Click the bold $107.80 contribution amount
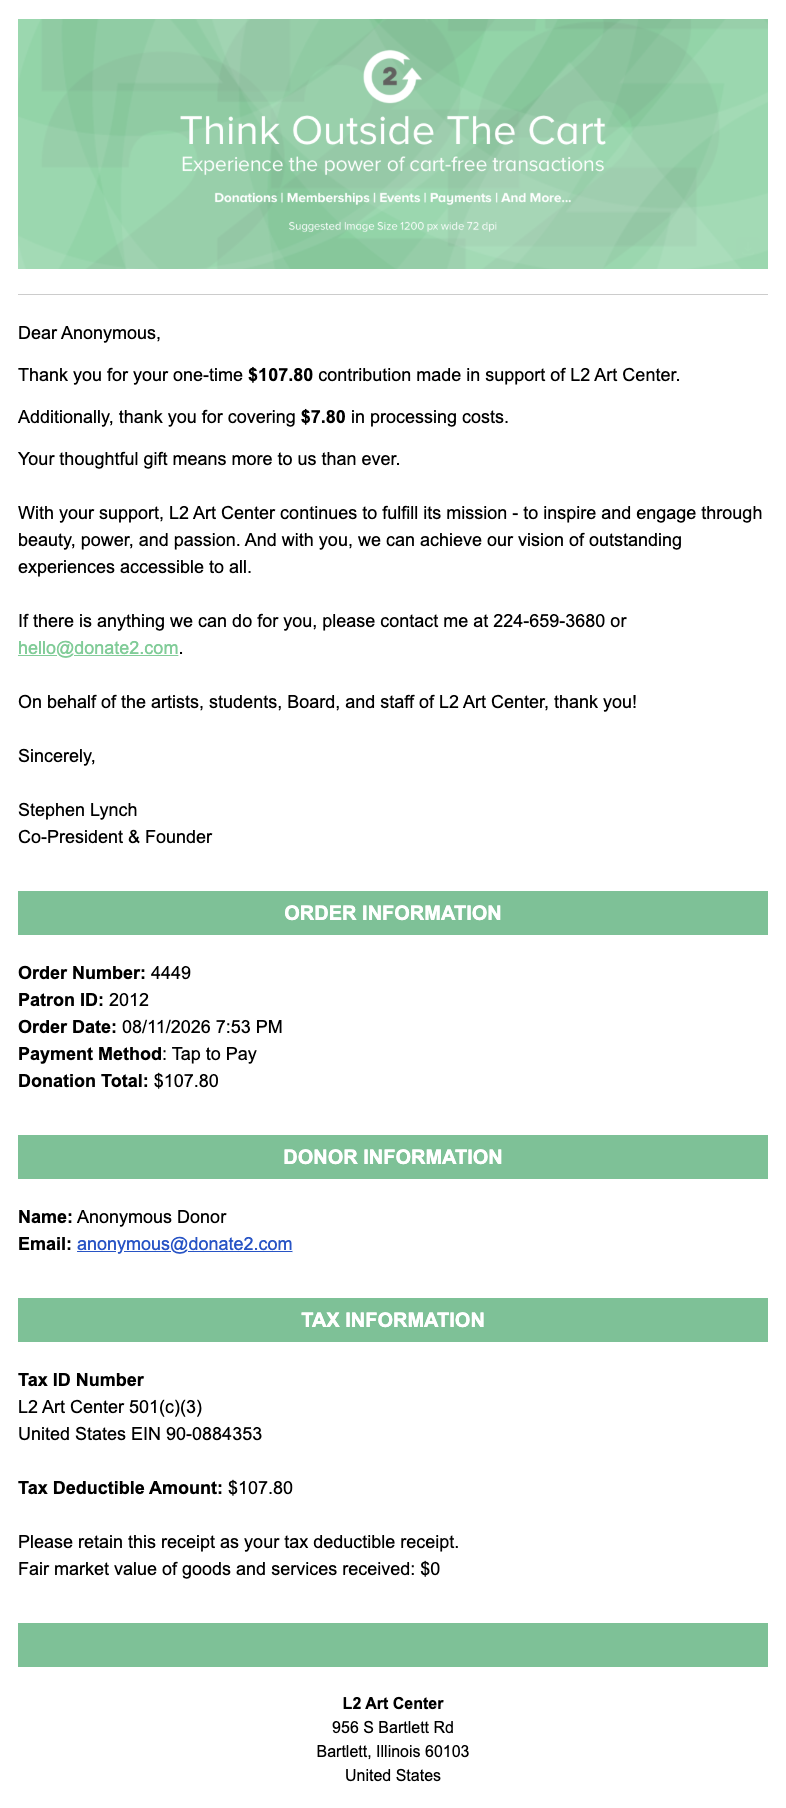This screenshot has height=1808, width=786. tap(280, 375)
